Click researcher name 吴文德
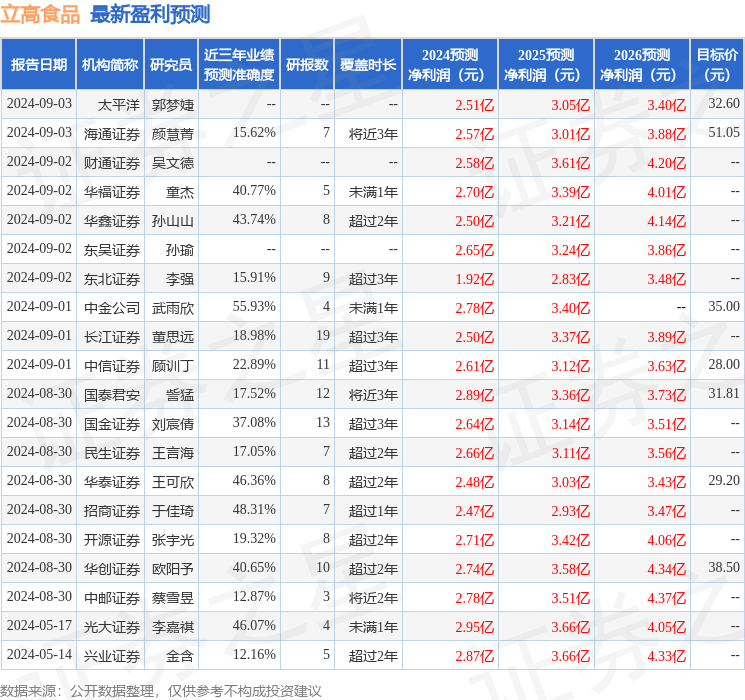745x700 pixels. [172, 163]
